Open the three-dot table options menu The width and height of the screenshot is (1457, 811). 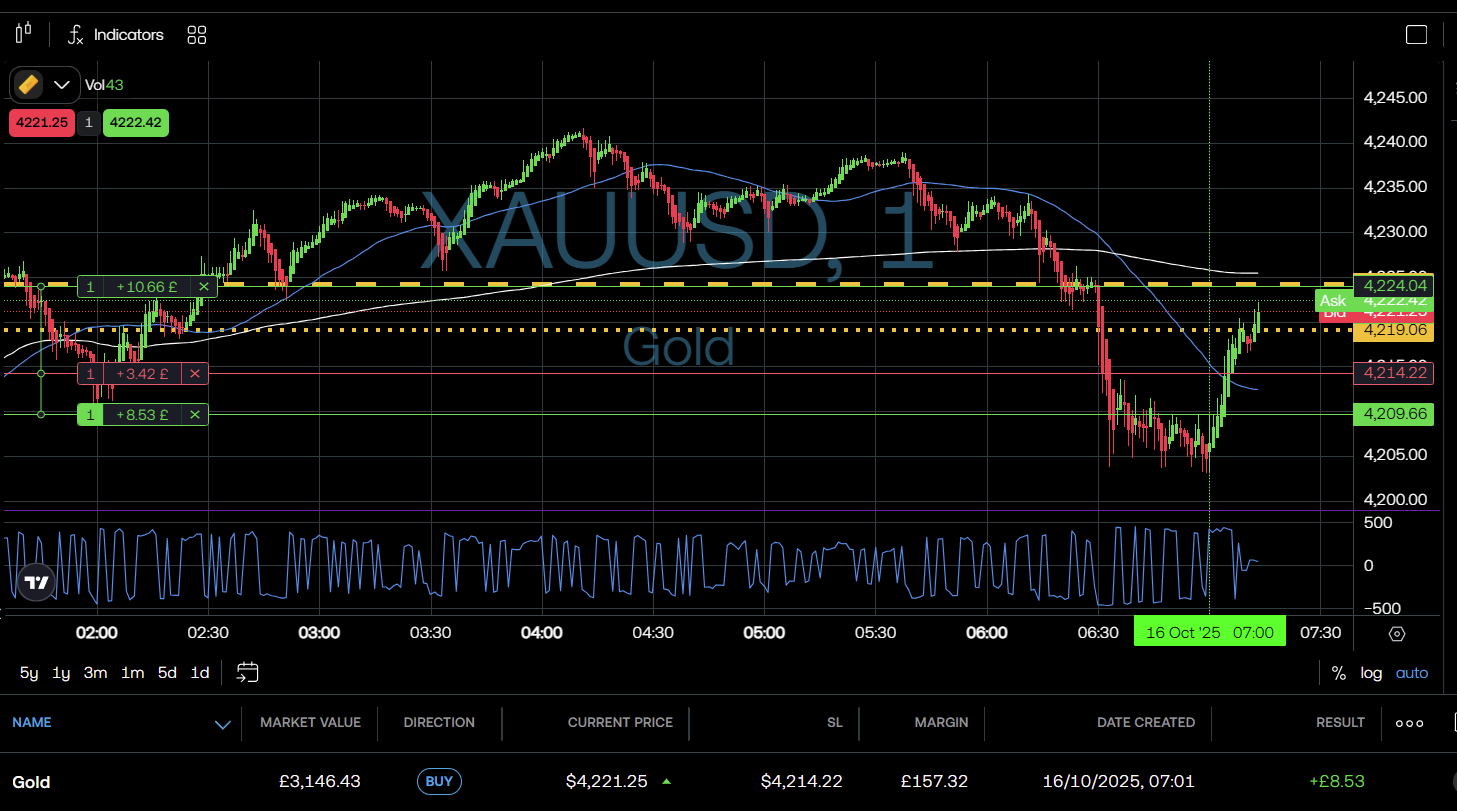pyautogui.click(x=1409, y=723)
